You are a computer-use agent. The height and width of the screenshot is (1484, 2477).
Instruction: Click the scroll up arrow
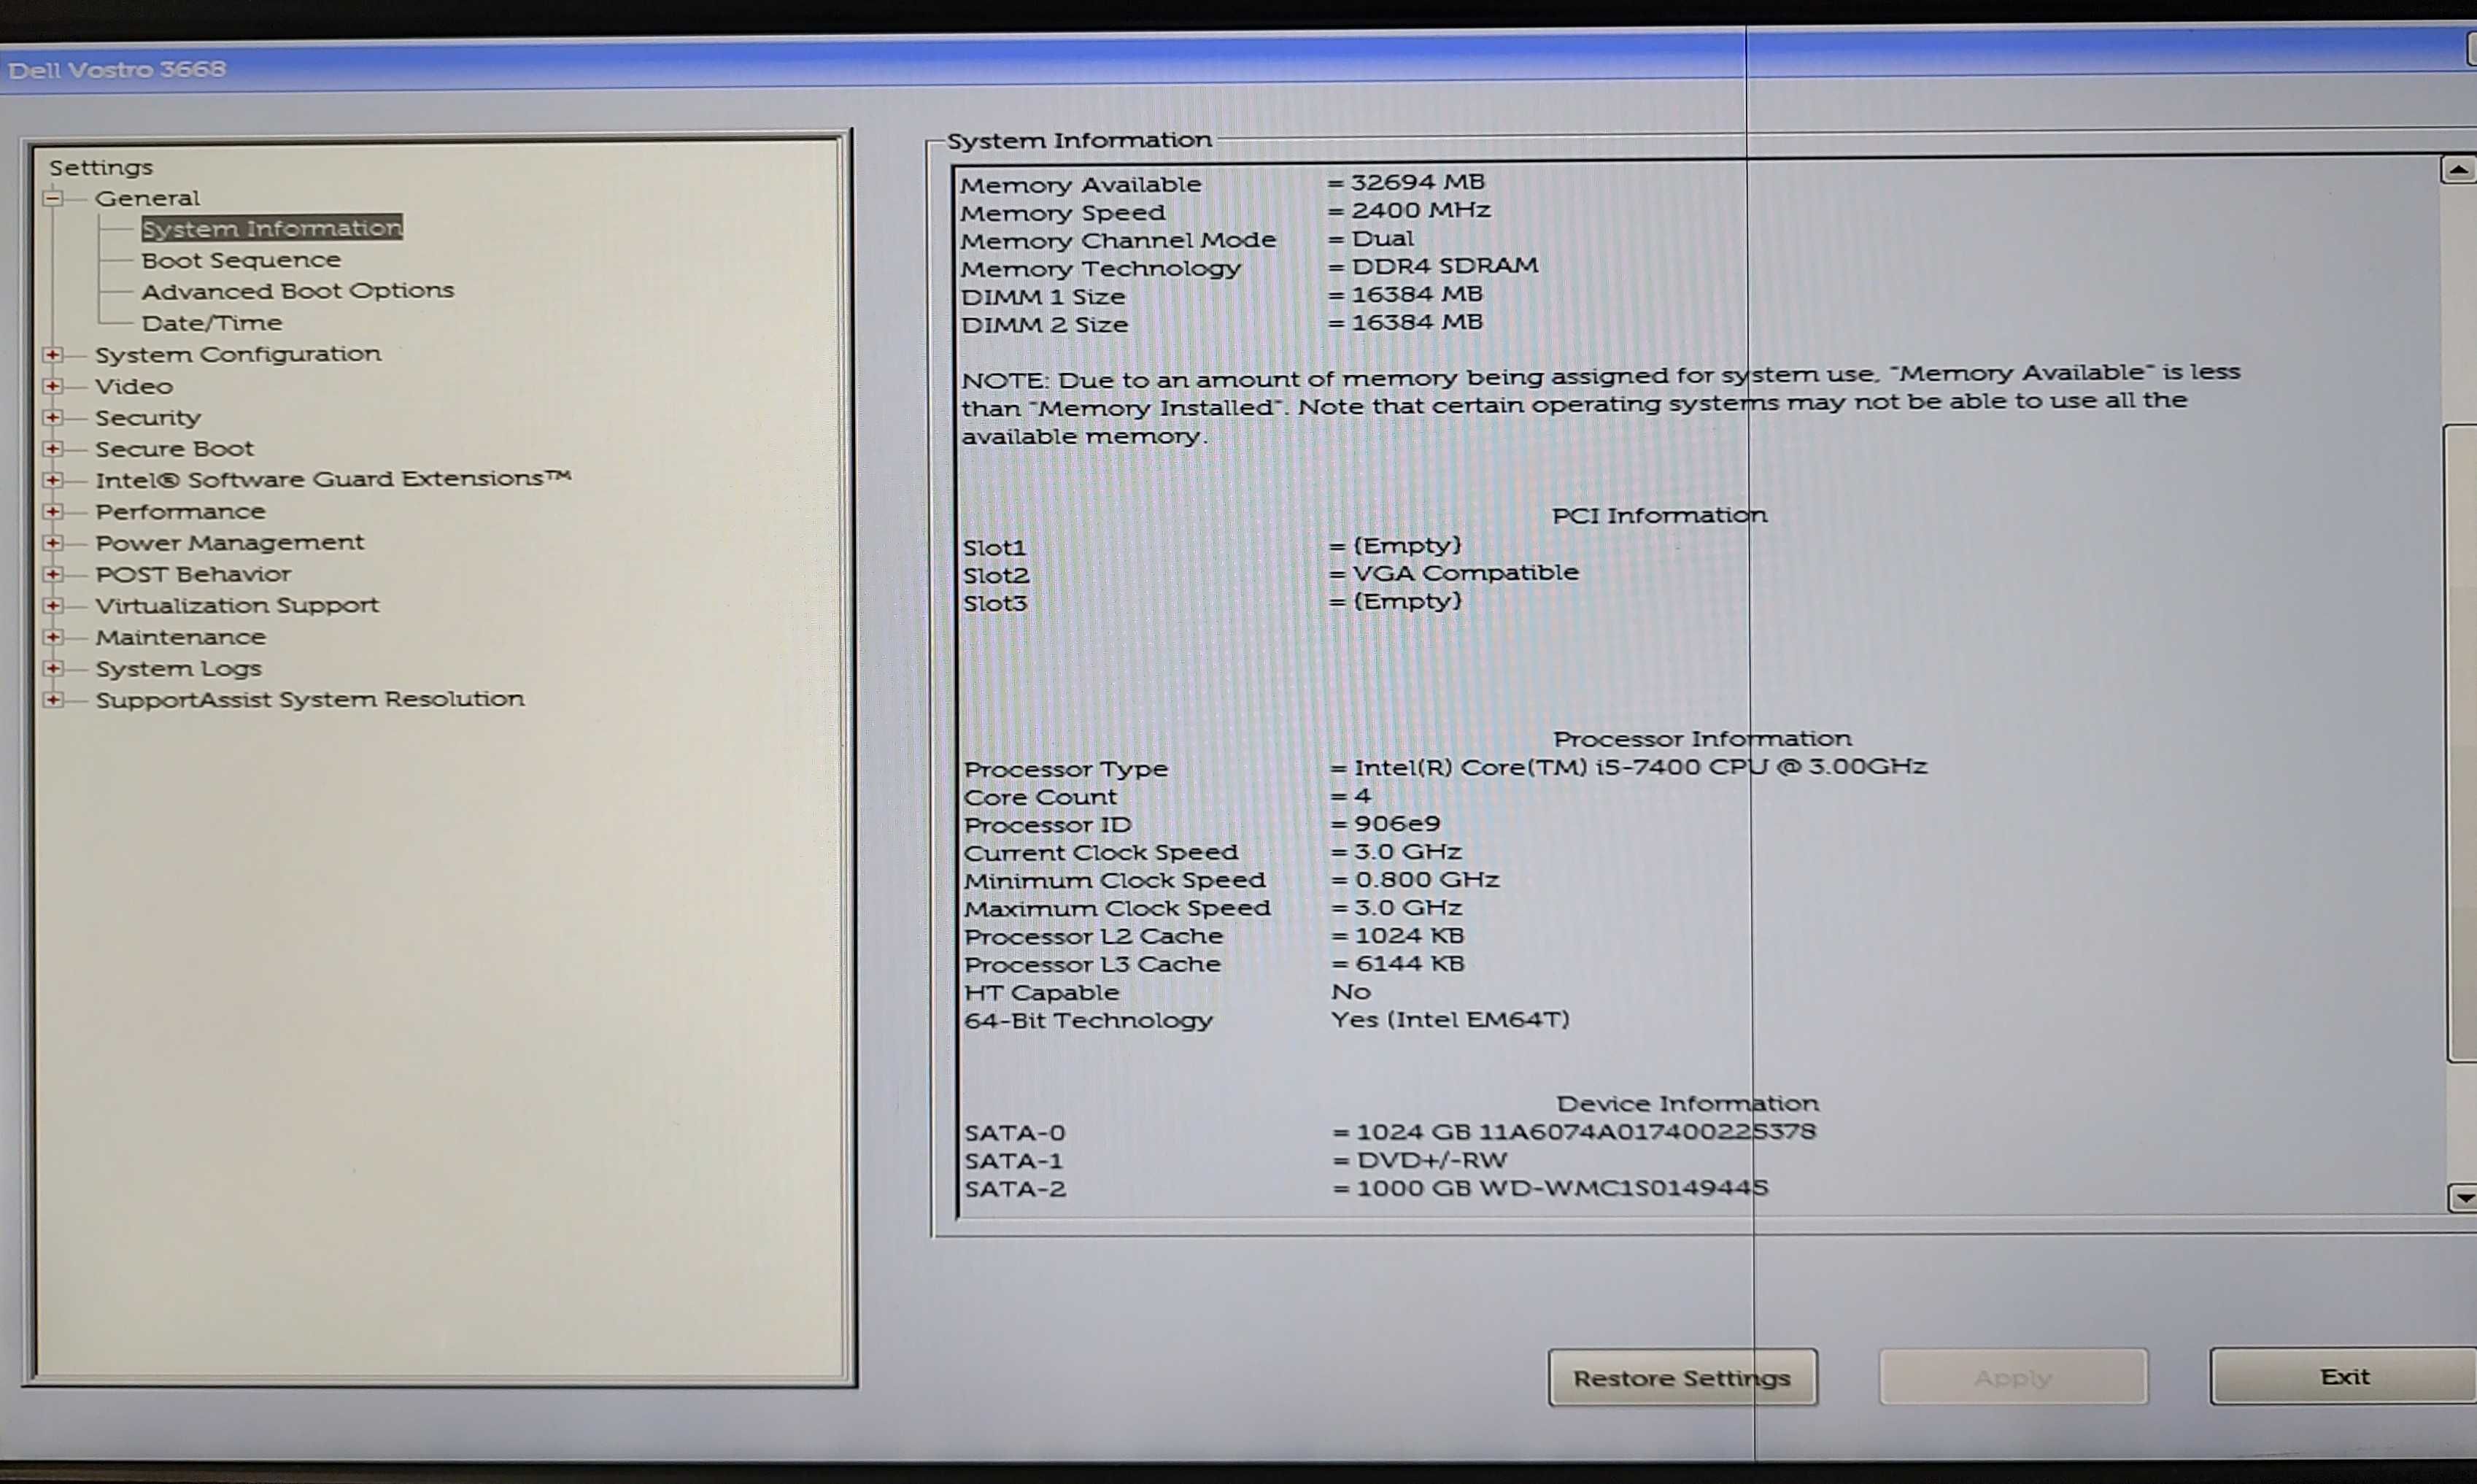pyautogui.click(x=2458, y=170)
